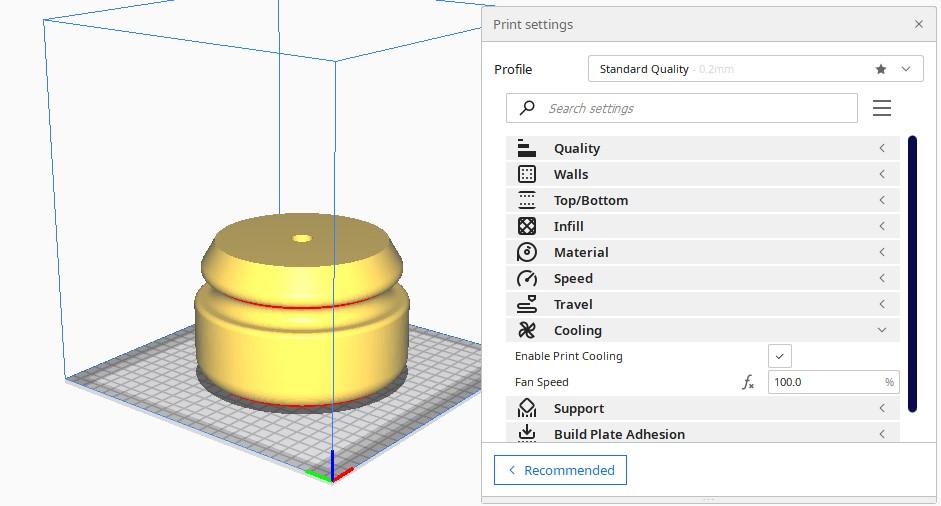Collapse the Cooling section chevron
This screenshot has height=506, width=941.
click(882, 330)
